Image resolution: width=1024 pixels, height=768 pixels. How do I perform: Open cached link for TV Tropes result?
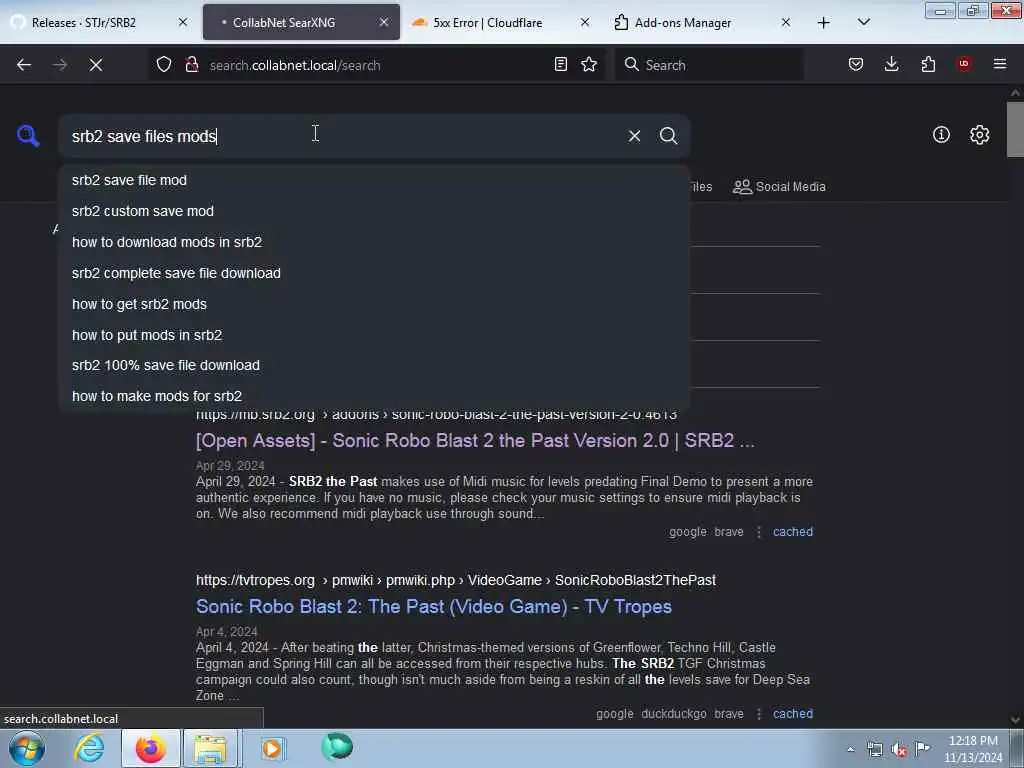[793, 714]
